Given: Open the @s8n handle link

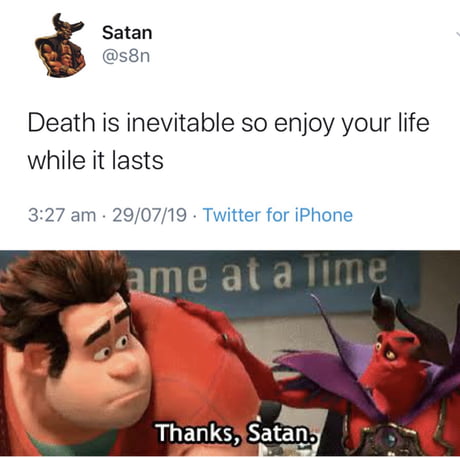Looking at the screenshot, I should tap(126, 56).
